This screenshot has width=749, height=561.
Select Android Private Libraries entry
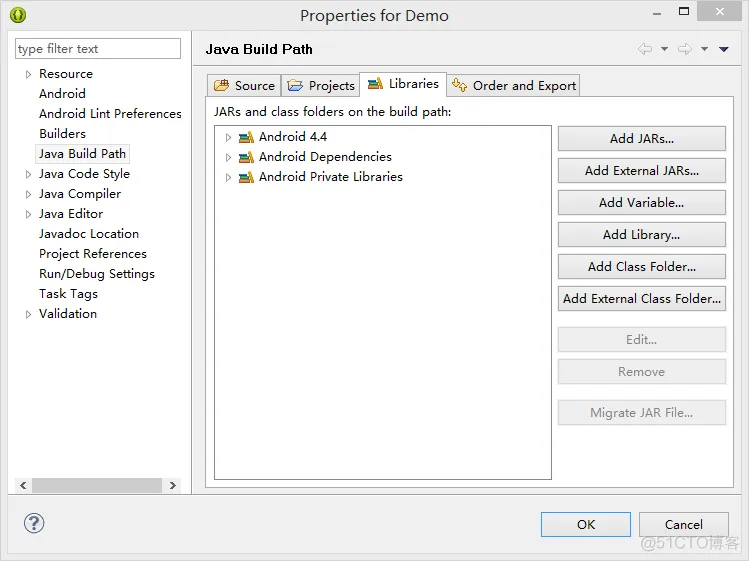click(331, 177)
